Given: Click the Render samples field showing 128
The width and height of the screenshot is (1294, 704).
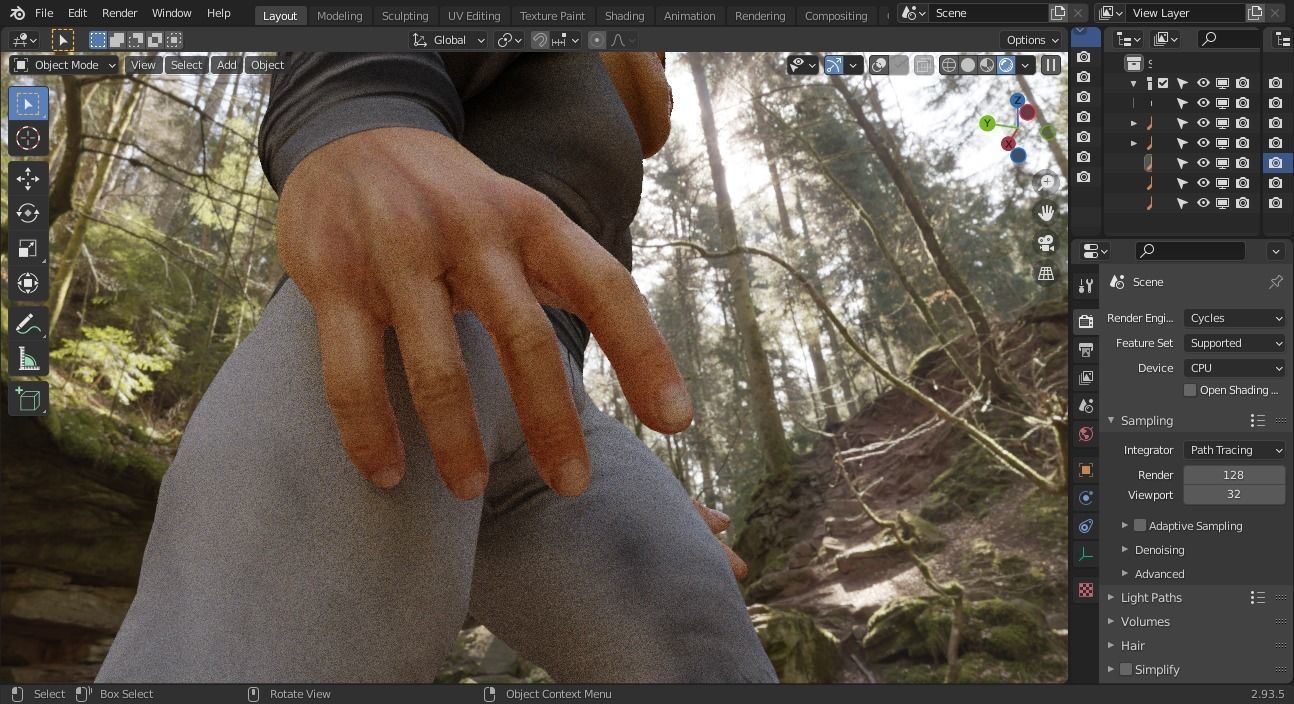Looking at the screenshot, I should 1234,475.
